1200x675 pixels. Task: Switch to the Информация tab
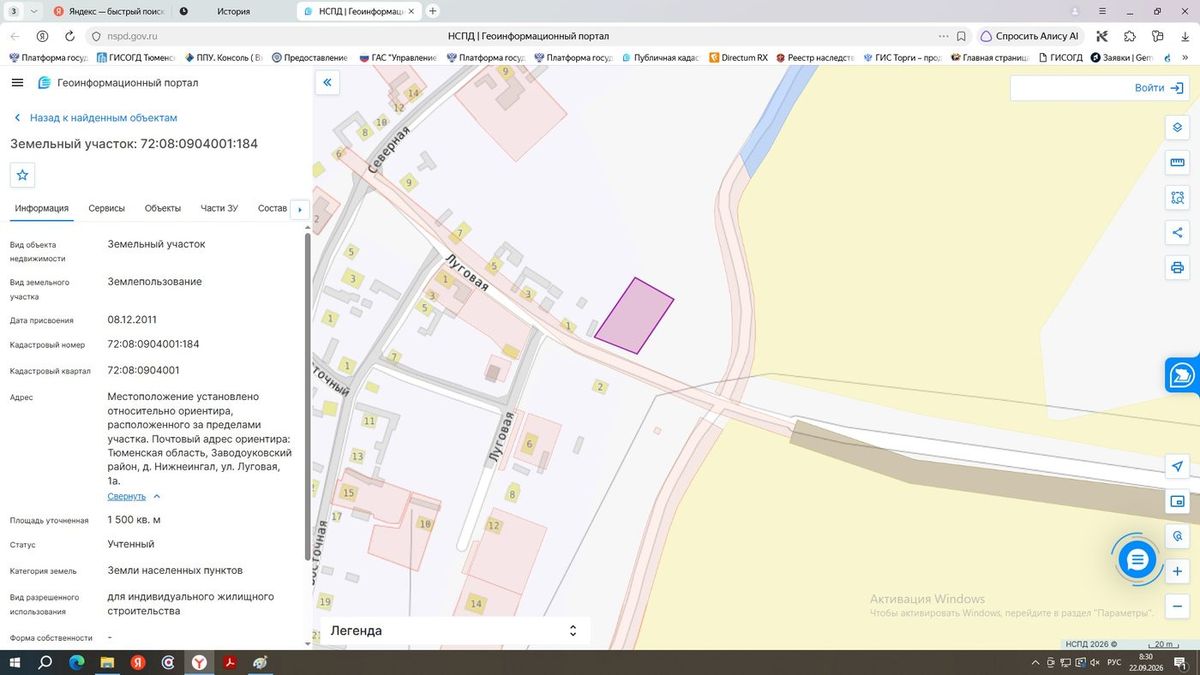click(42, 208)
